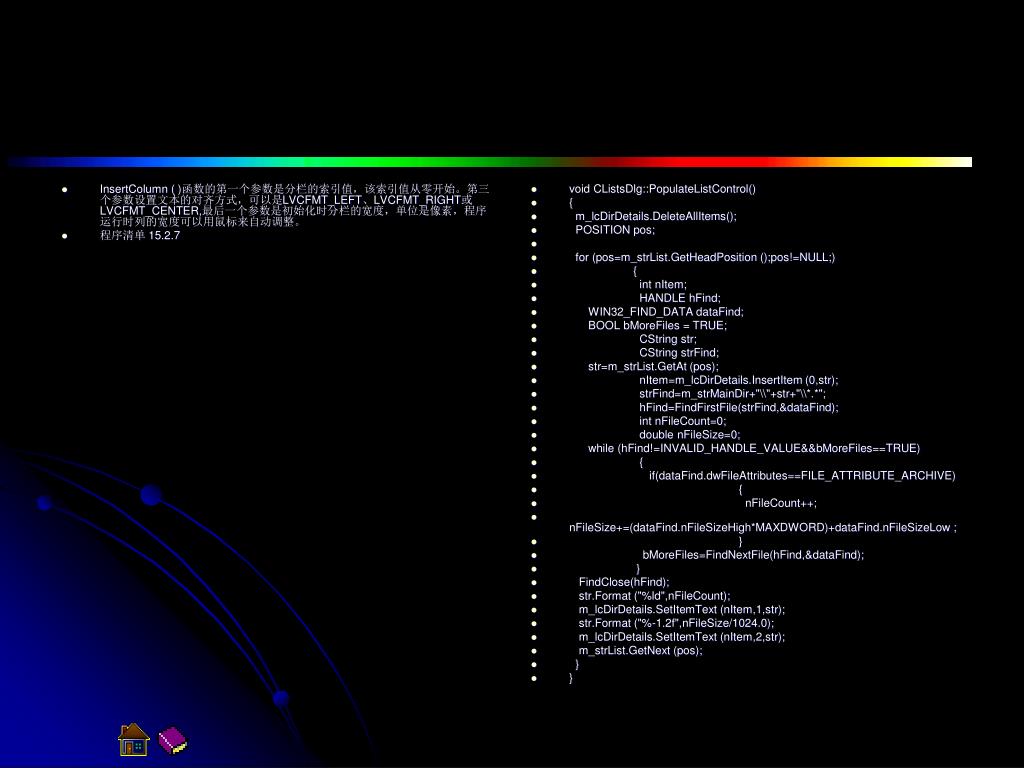Select line 'hFind=FindFirstFile(strFind,&dataFind);'
1024x768 pixels.
(739, 408)
